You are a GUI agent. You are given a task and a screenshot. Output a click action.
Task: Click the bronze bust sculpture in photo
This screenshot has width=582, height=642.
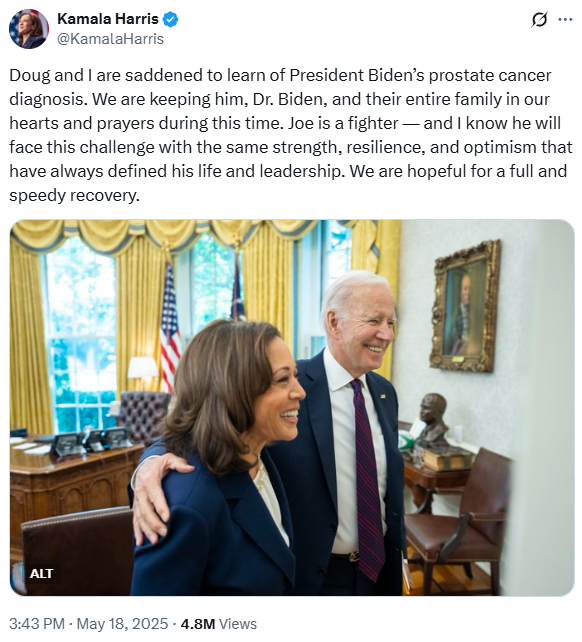(x=431, y=422)
